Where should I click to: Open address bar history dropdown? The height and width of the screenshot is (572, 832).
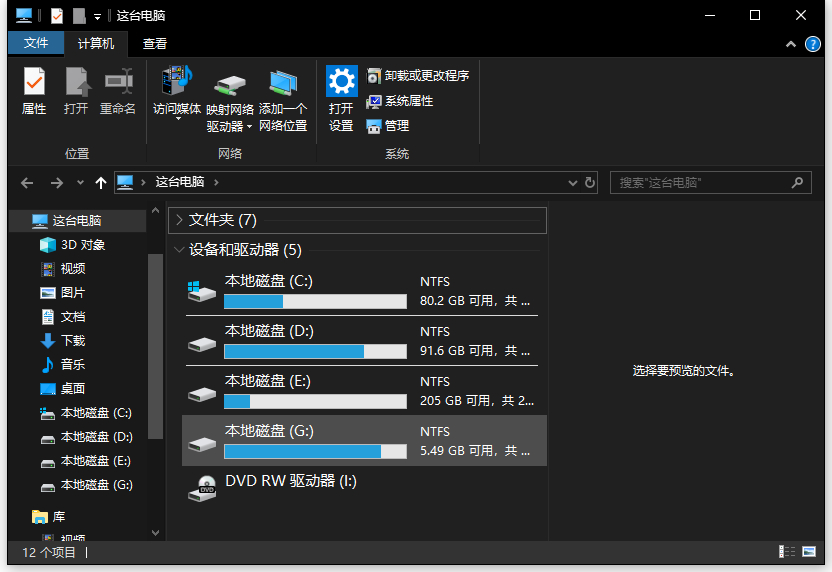(573, 183)
